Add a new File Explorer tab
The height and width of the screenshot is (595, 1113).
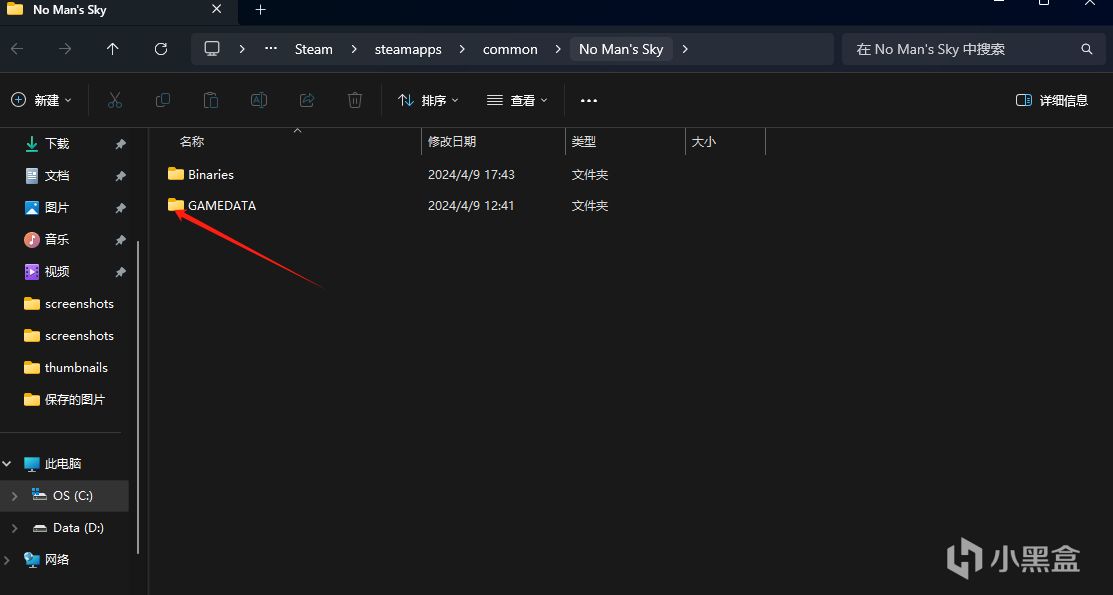(x=261, y=10)
